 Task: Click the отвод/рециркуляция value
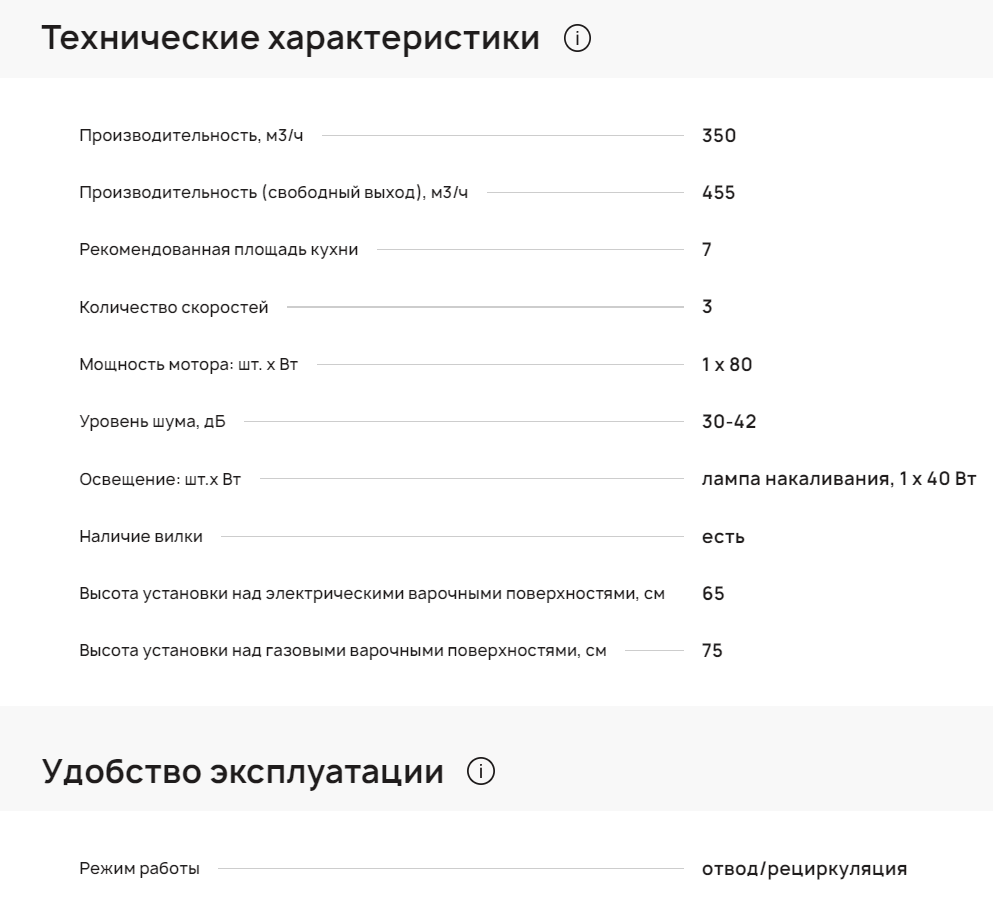coord(805,869)
